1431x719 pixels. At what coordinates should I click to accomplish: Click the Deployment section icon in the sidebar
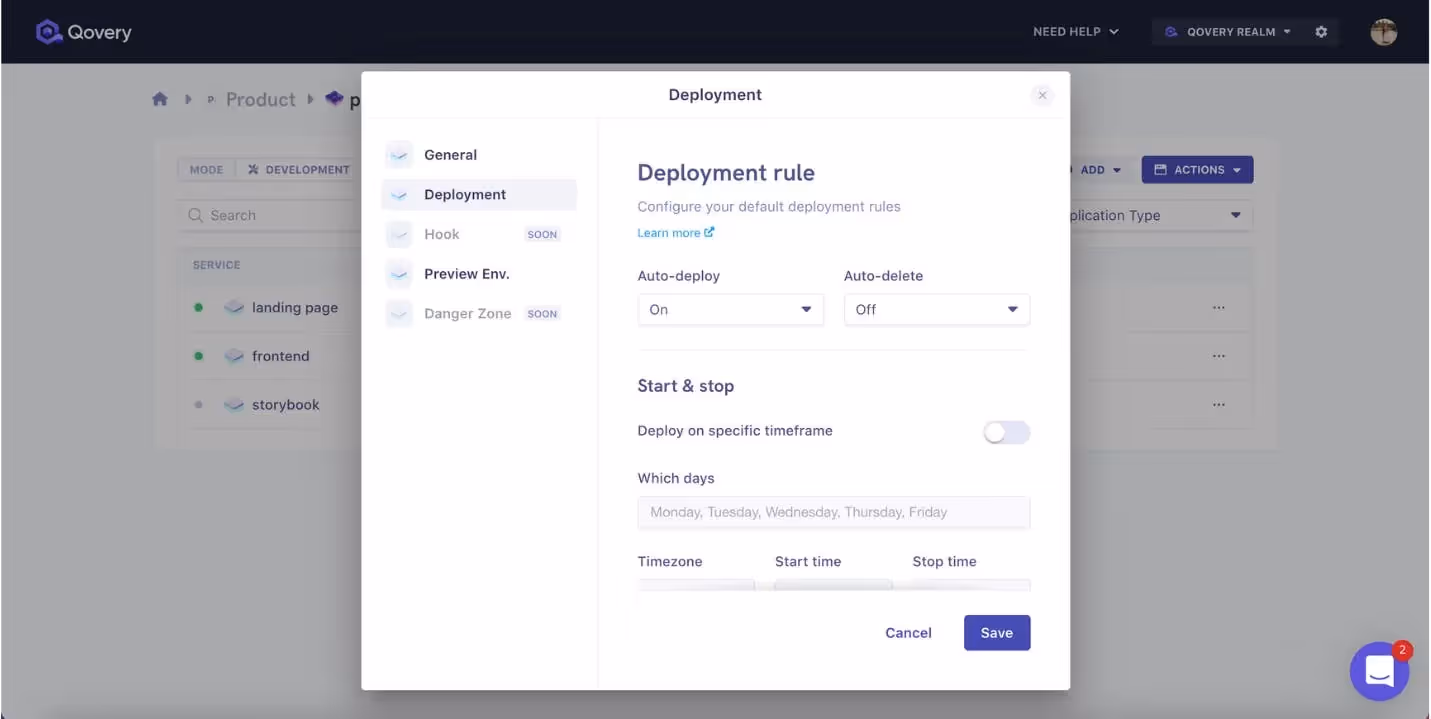click(399, 194)
